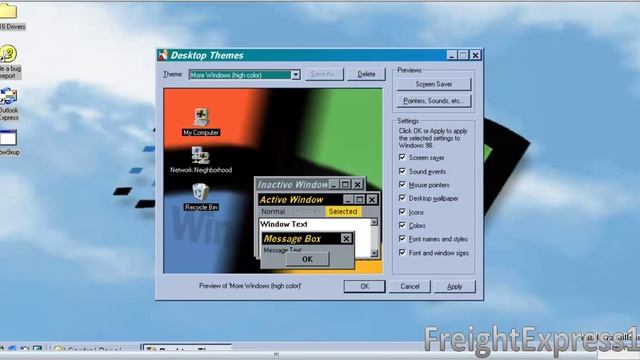Open Pointers, Sounds, etc. preview
The image size is (640, 360).
(433, 101)
